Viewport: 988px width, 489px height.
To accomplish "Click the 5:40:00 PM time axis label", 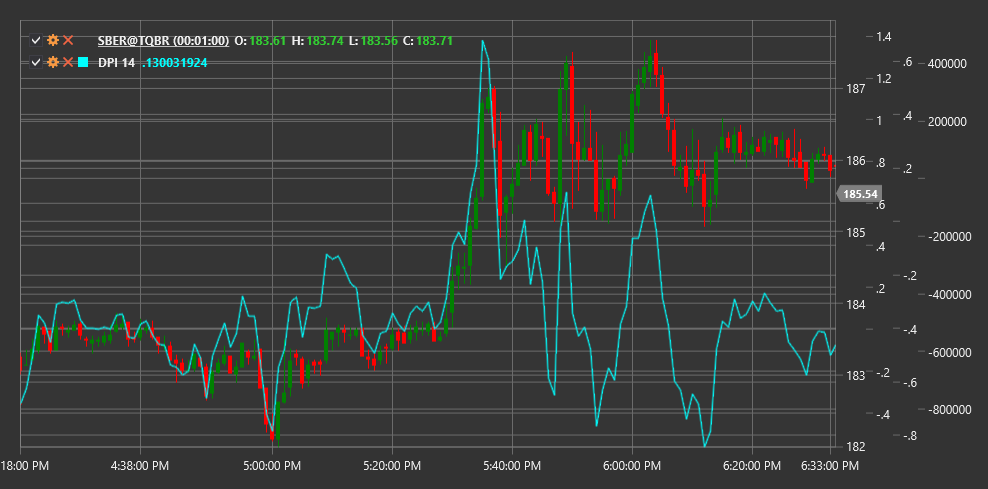I will (512, 466).
